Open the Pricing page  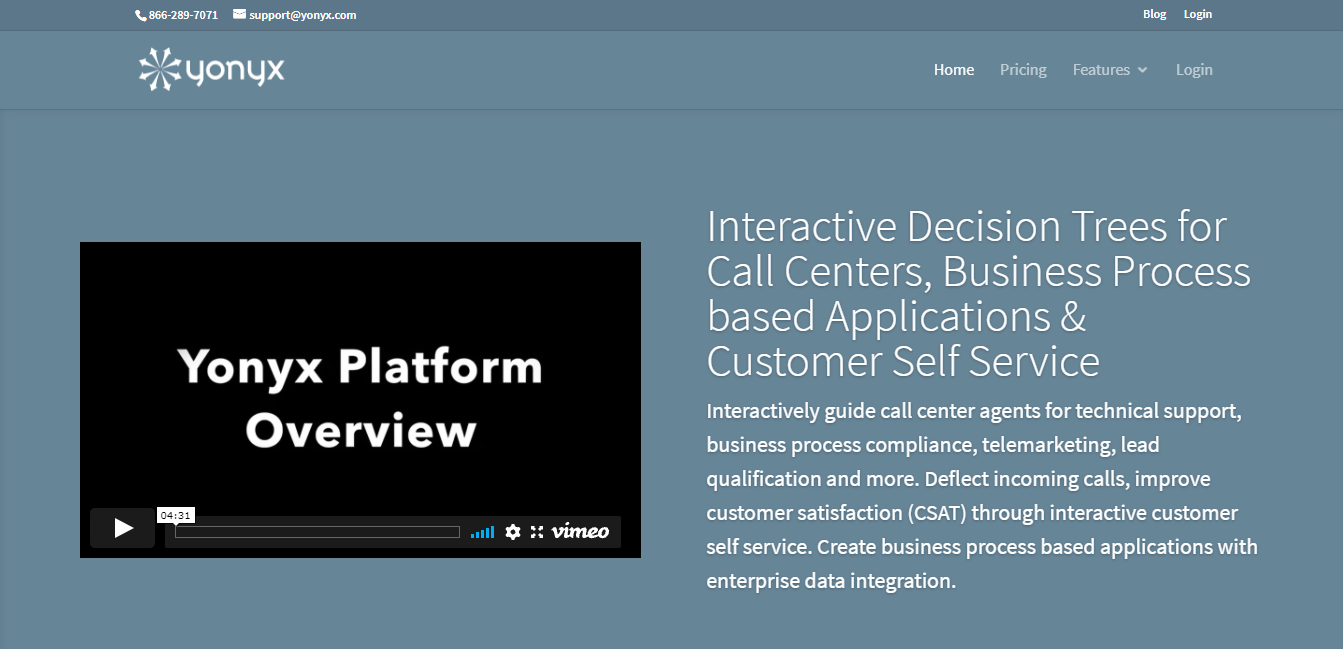(x=1023, y=70)
